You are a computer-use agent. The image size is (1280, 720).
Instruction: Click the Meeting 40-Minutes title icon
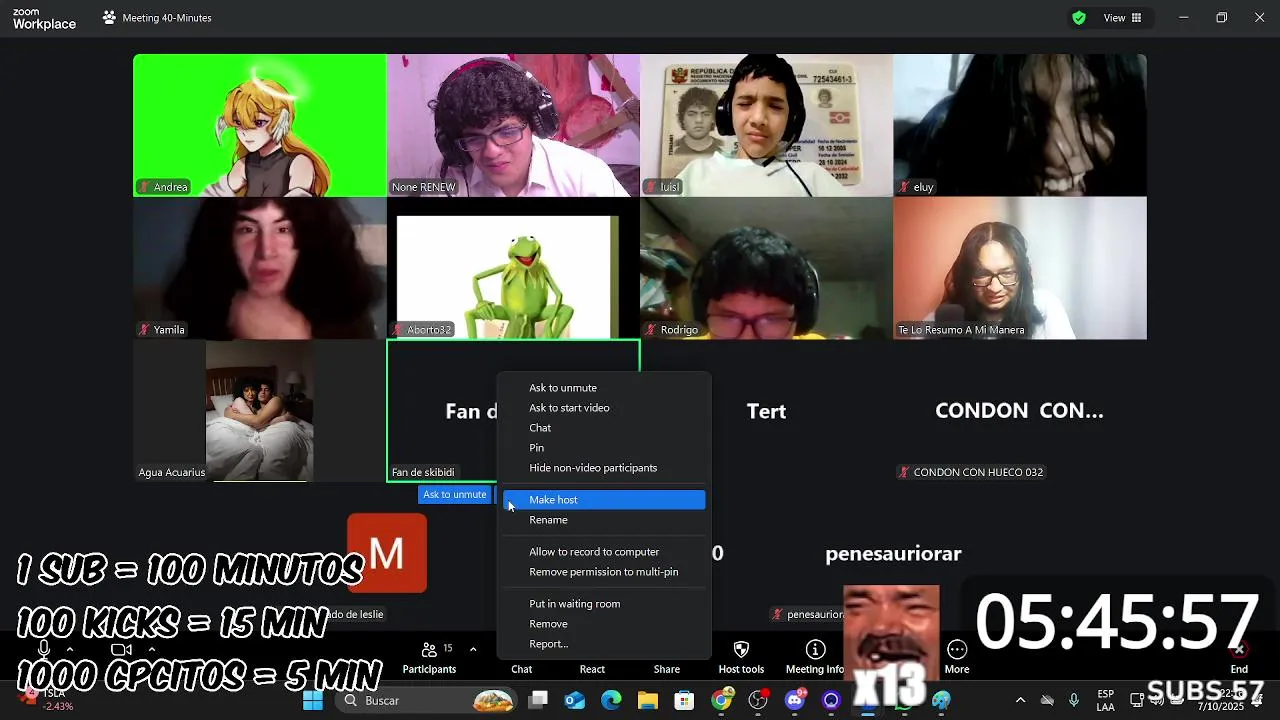110,18
